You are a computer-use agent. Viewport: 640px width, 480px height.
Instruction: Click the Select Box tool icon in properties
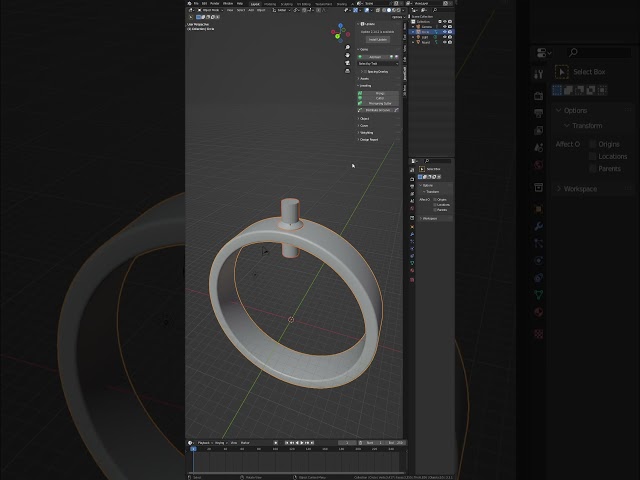(422, 169)
